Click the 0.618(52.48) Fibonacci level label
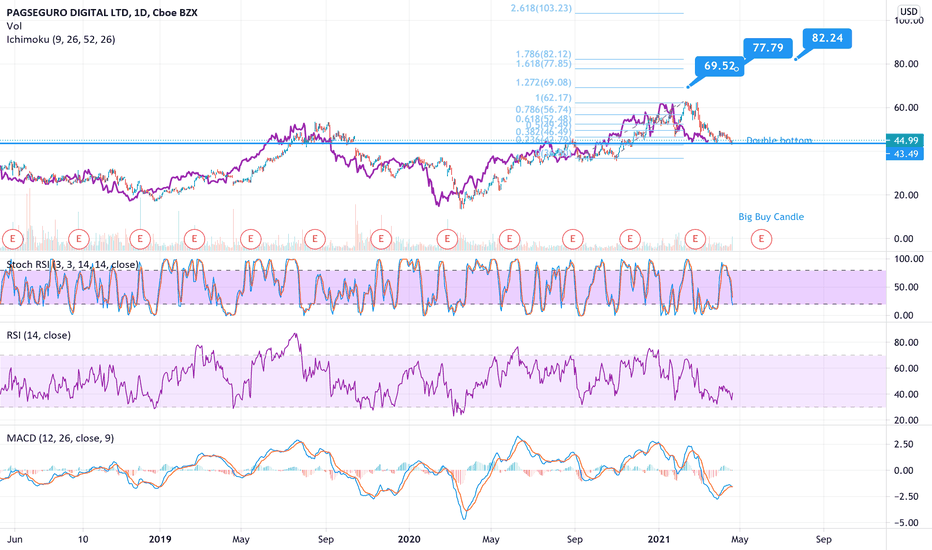The image size is (932, 550). point(543,119)
